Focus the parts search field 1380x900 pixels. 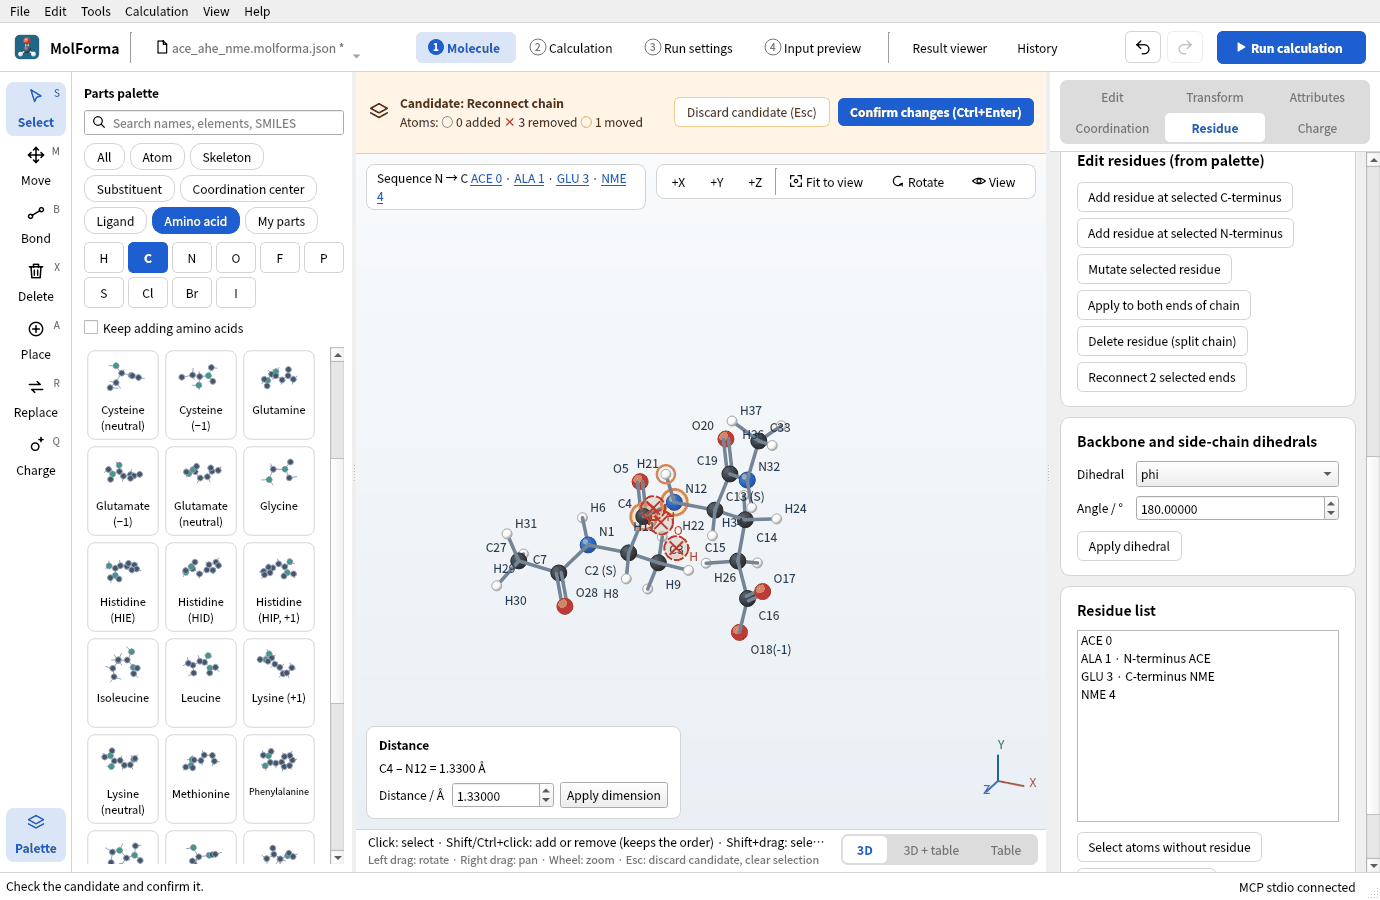point(214,123)
